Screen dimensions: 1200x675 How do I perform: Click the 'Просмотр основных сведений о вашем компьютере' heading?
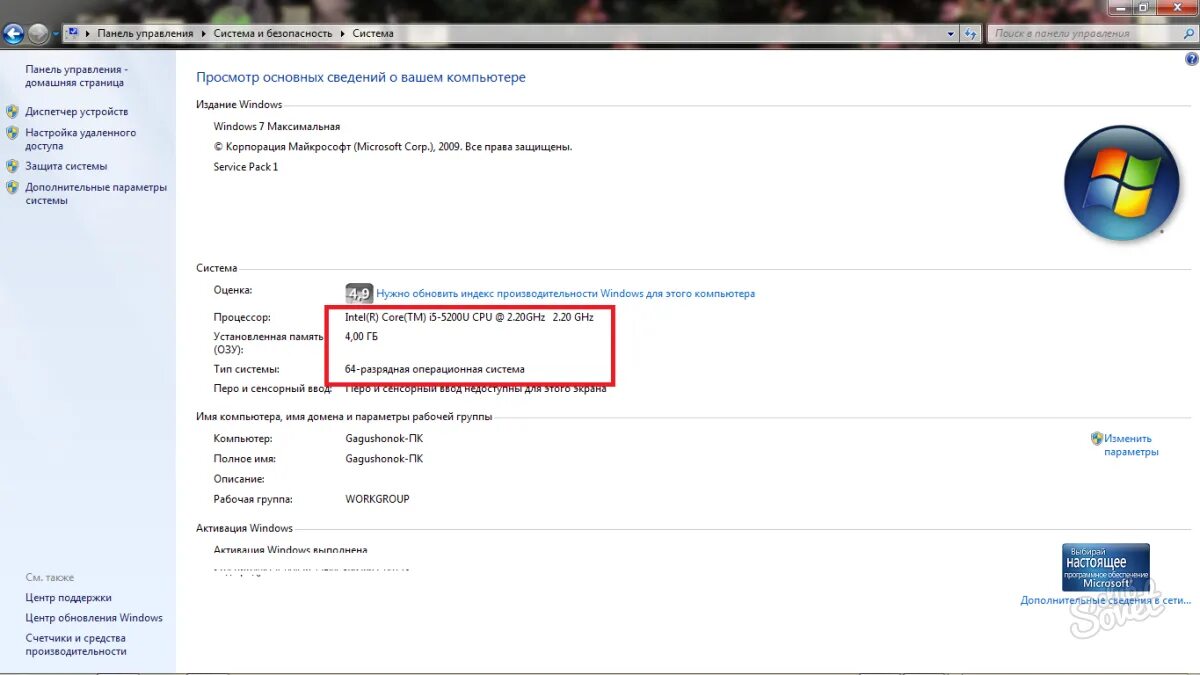point(361,77)
